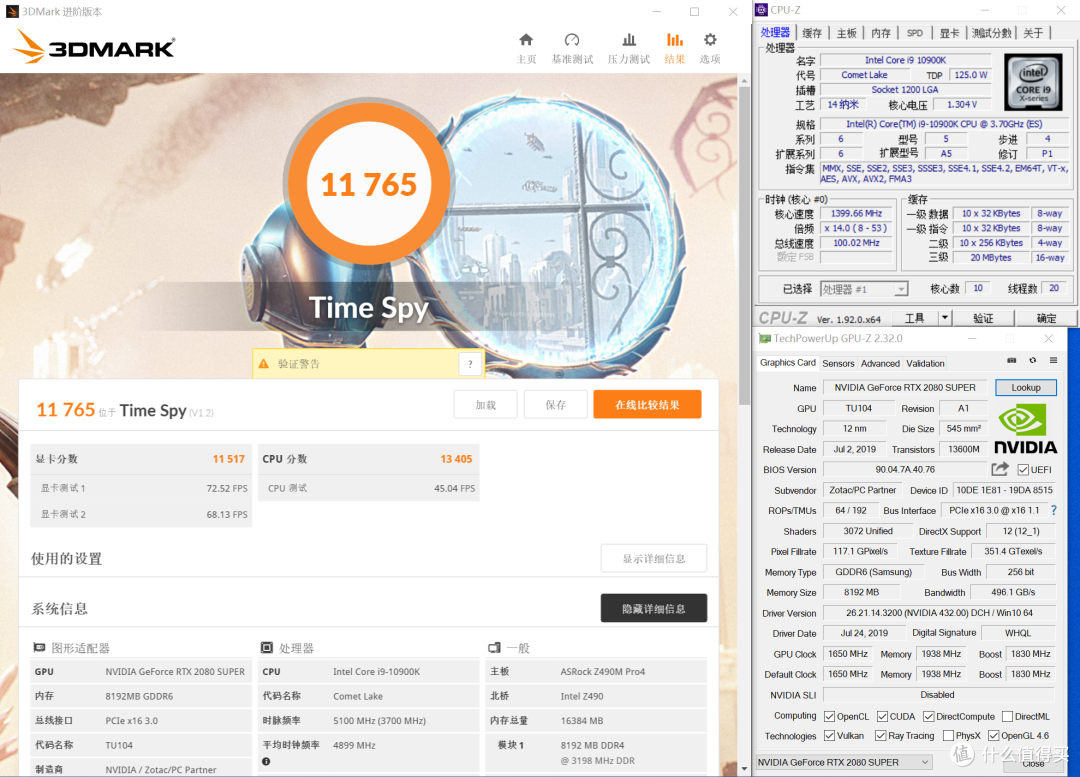Click the general (一般) section icon
The width and height of the screenshot is (1080, 777).
click(x=494, y=648)
